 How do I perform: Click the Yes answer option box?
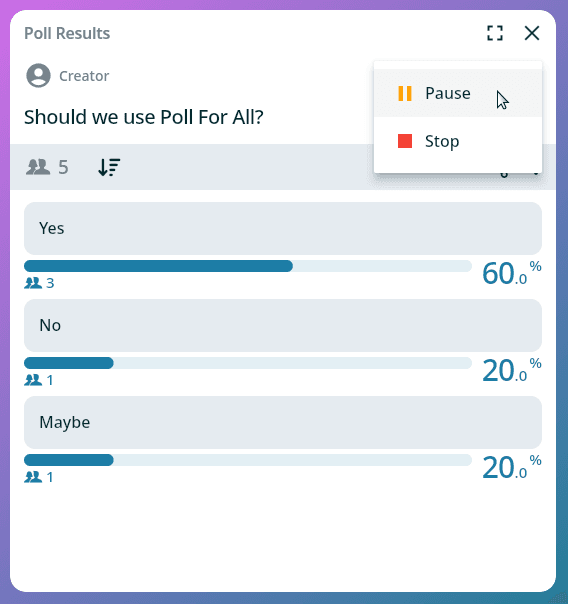click(x=283, y=228)
